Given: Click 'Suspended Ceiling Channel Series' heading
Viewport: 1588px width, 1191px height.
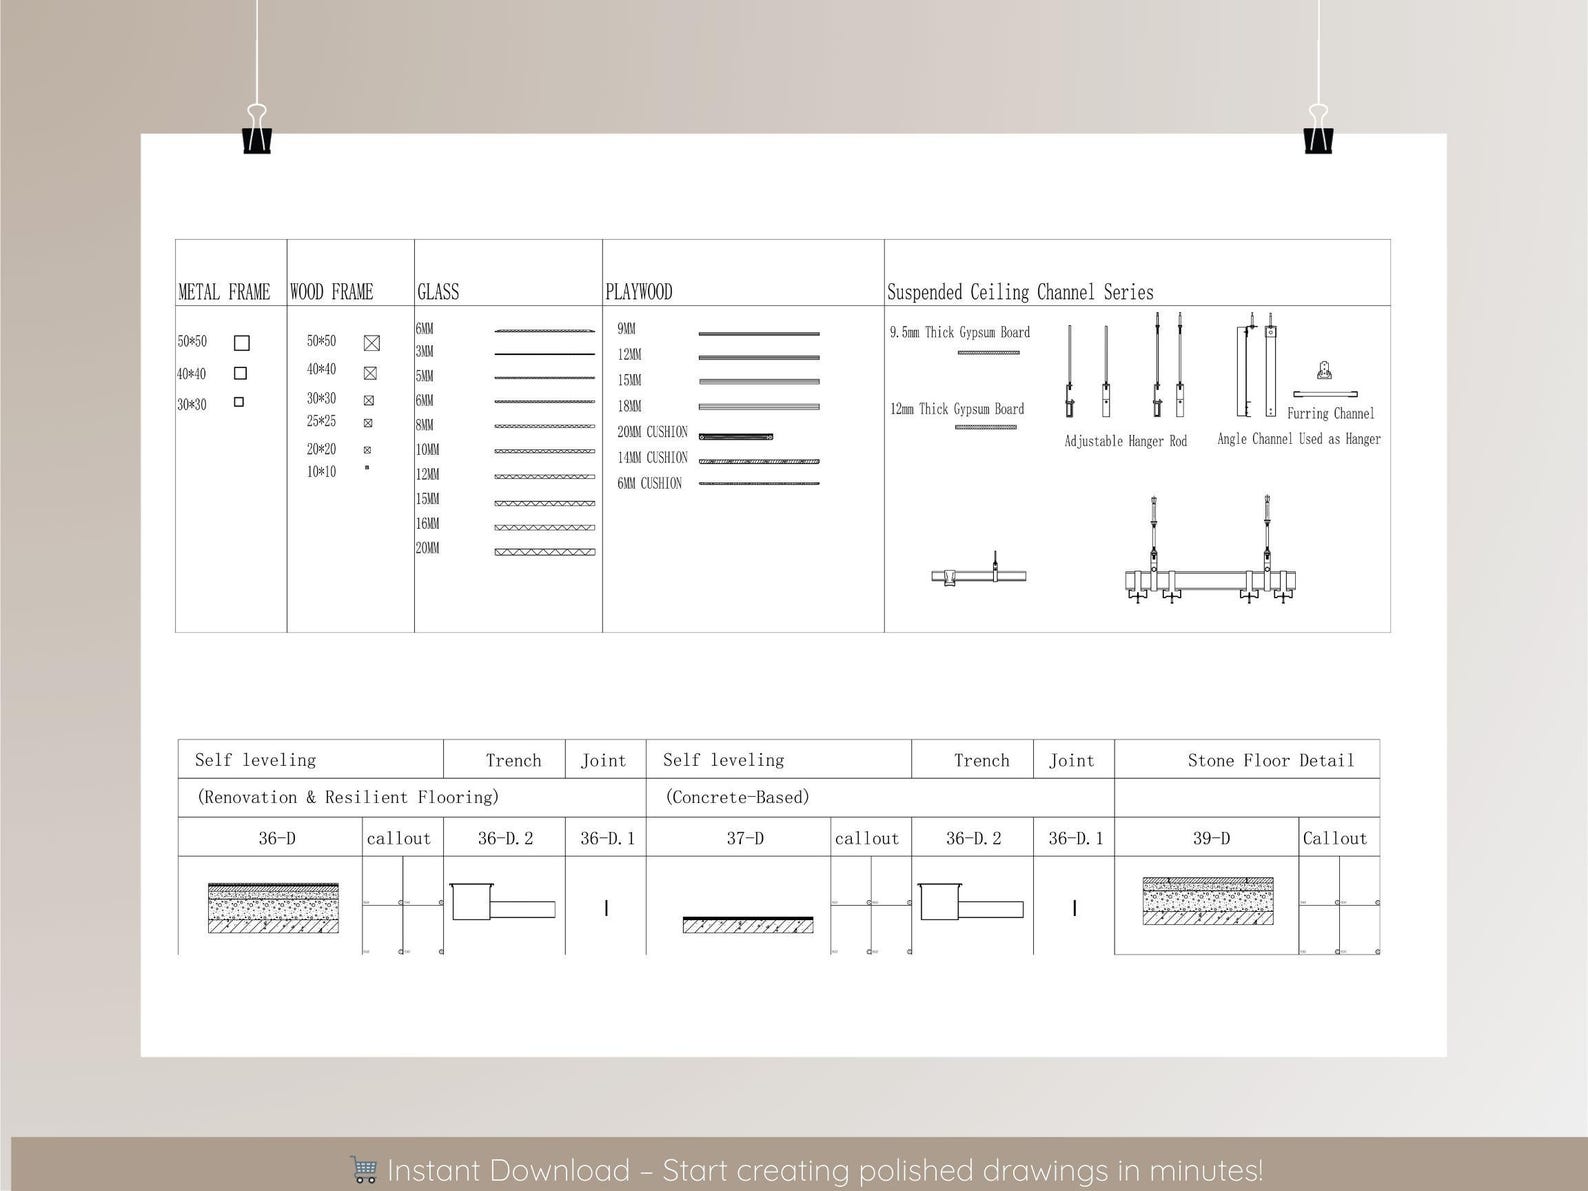Looking at the screenshot, I should tap(1020, 292).
